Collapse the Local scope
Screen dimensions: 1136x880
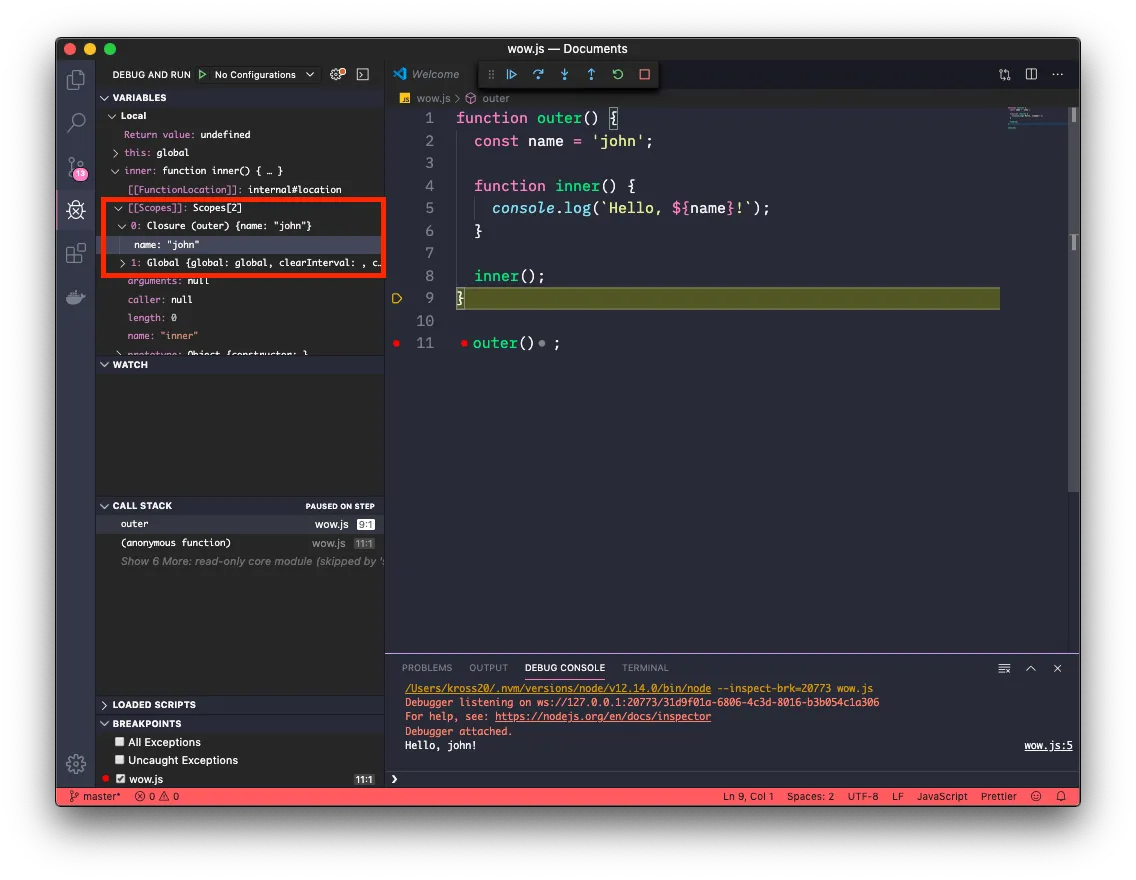pyautogui.click(x=112, y=116)
